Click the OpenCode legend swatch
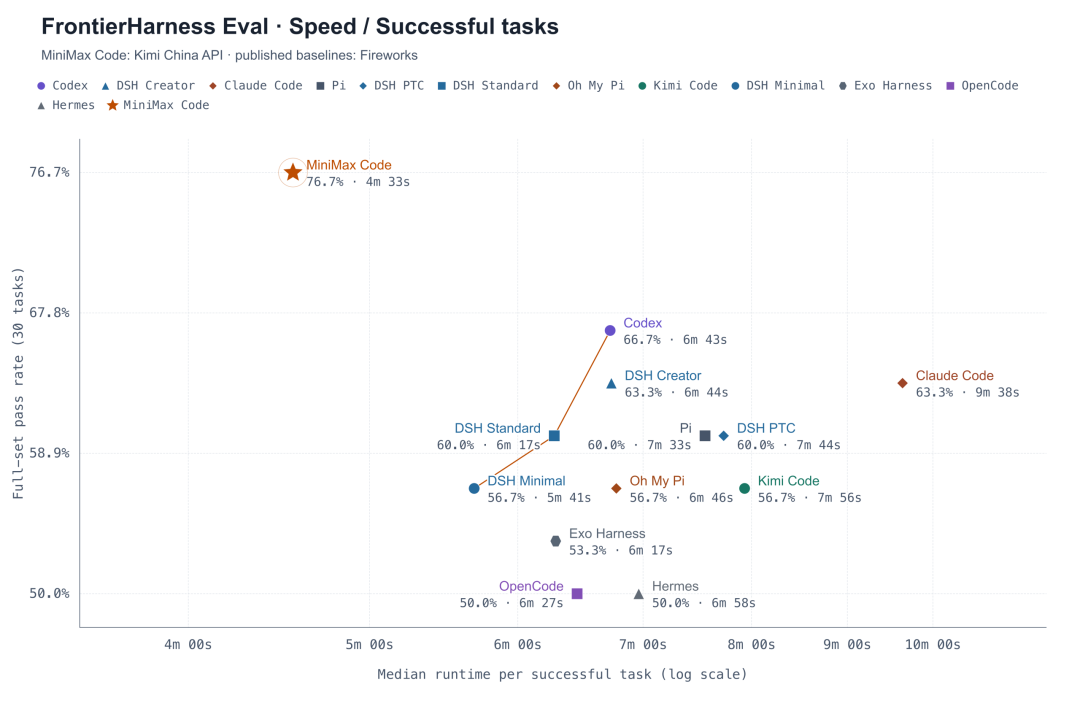Image resolution: width=1080 pixels, height=720 pixels. (x=950, y=85)
